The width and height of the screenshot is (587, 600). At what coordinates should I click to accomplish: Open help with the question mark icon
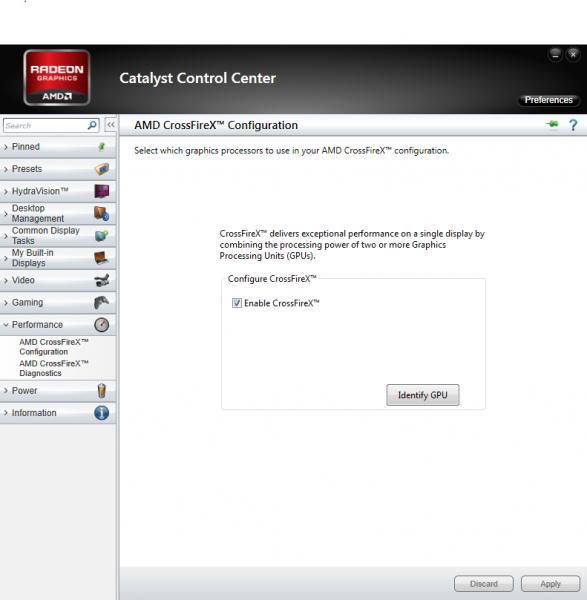[573, 125]
